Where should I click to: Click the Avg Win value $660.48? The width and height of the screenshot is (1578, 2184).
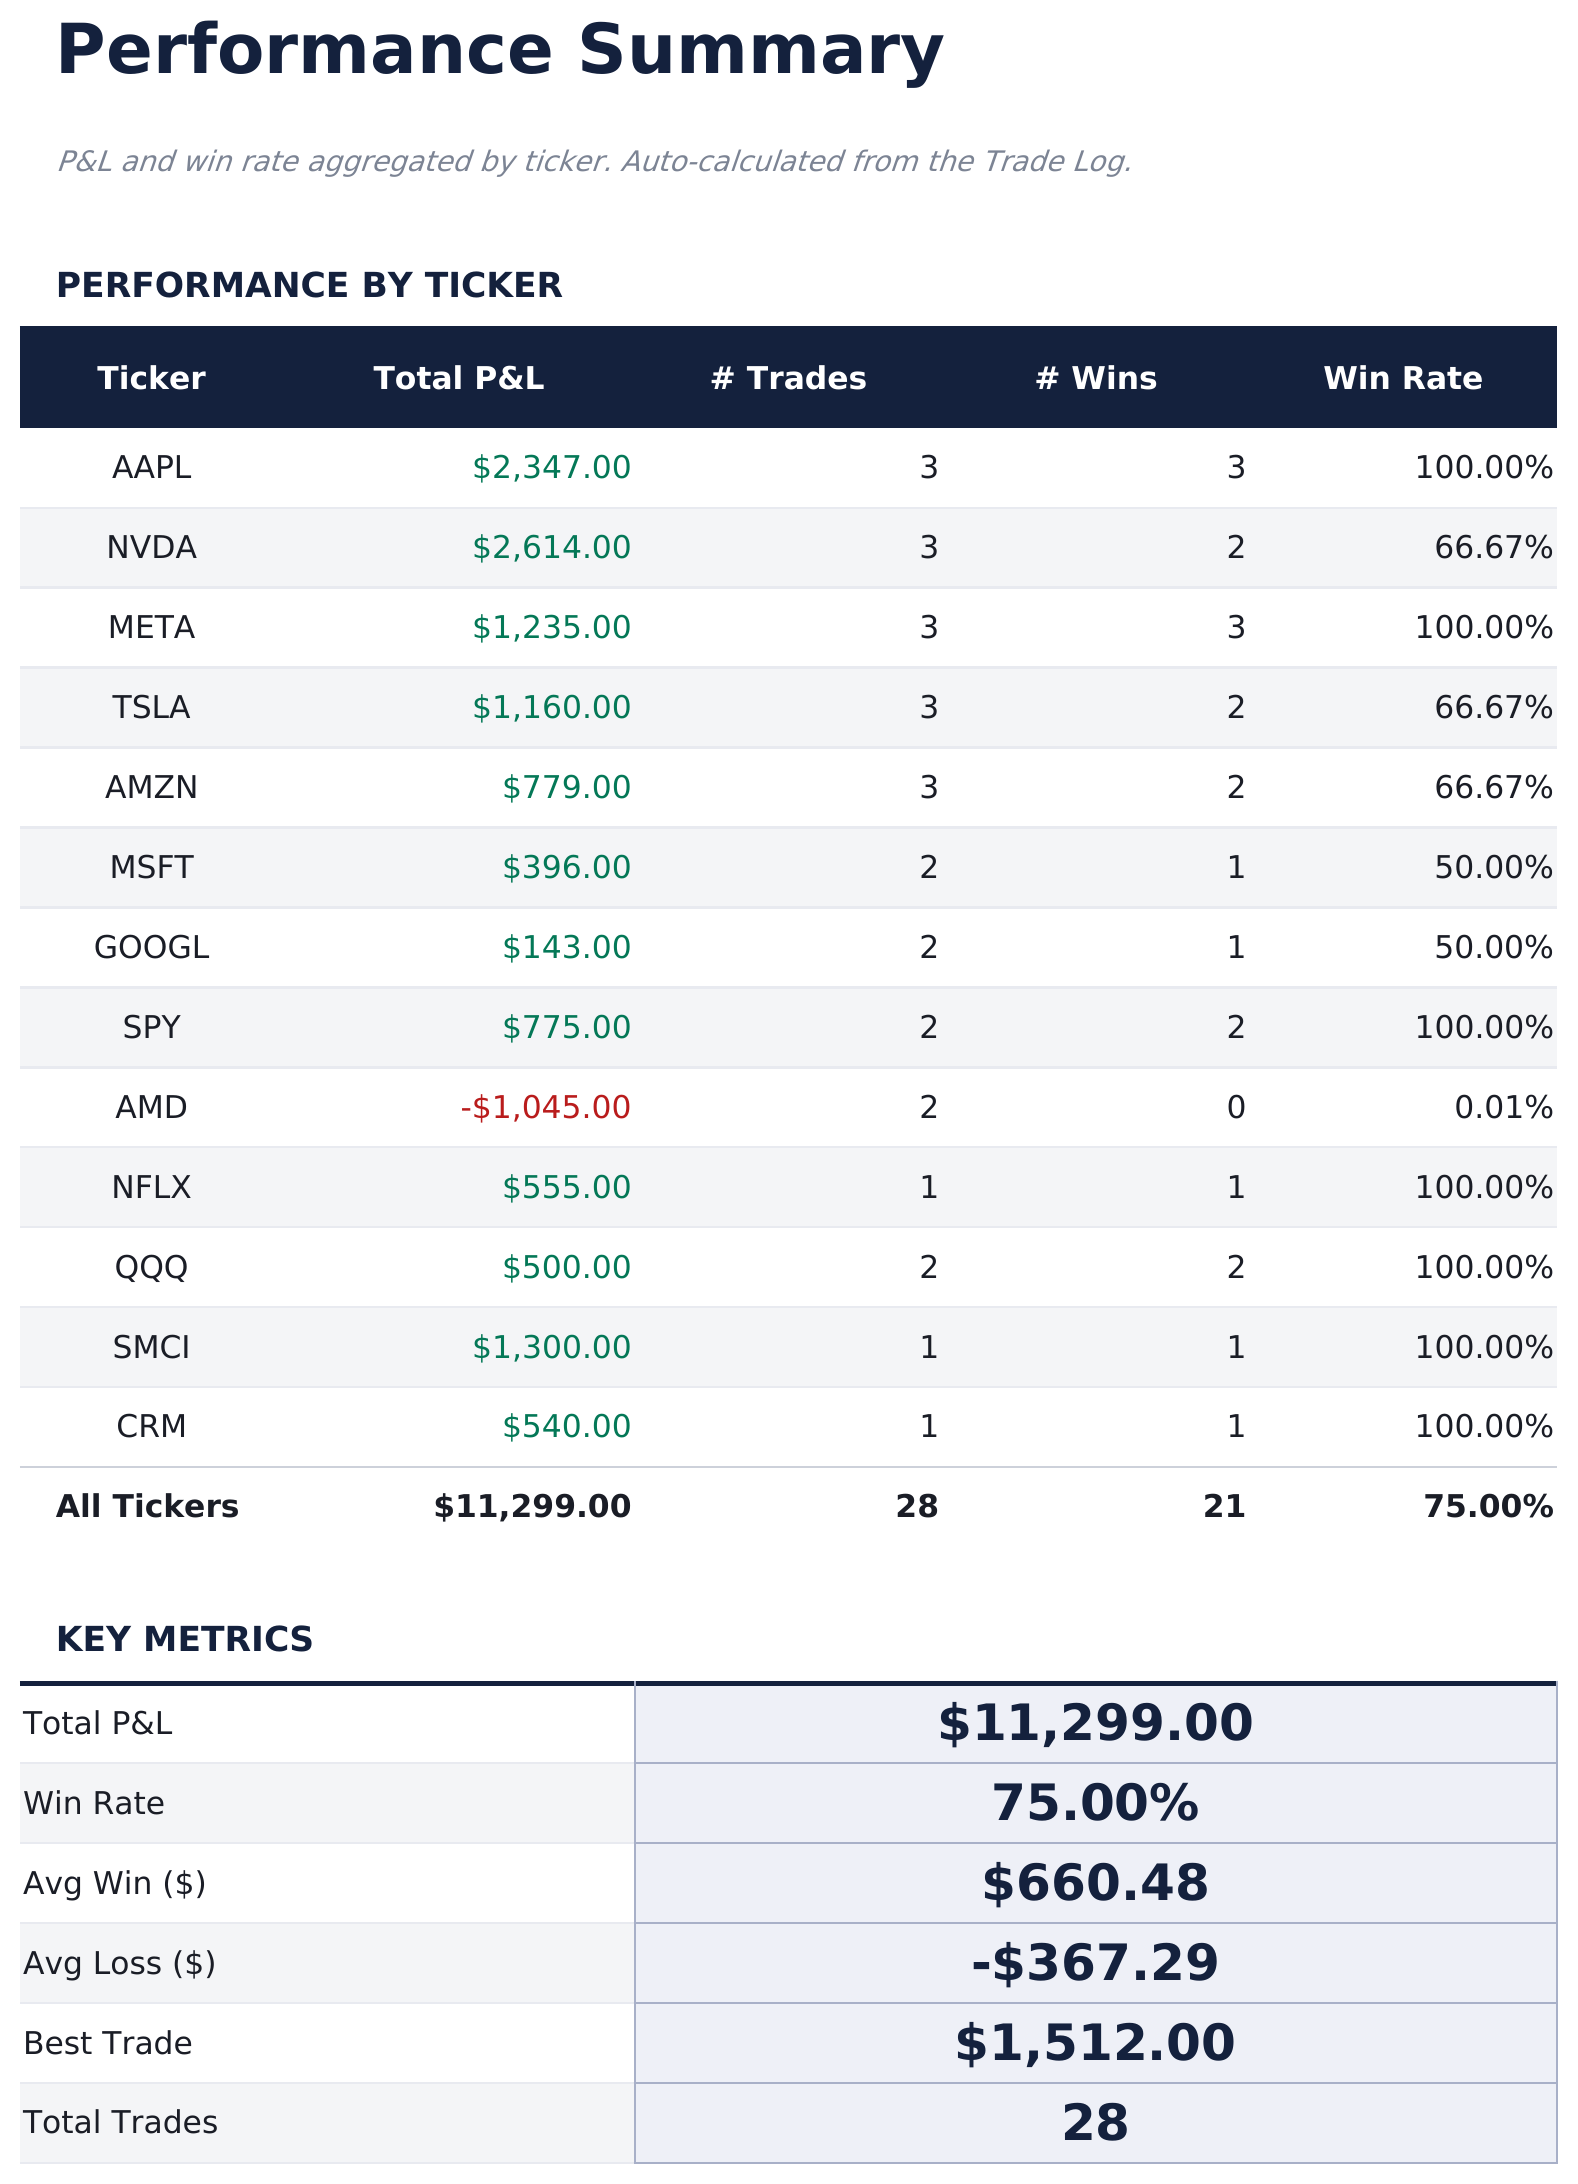1095,1884
